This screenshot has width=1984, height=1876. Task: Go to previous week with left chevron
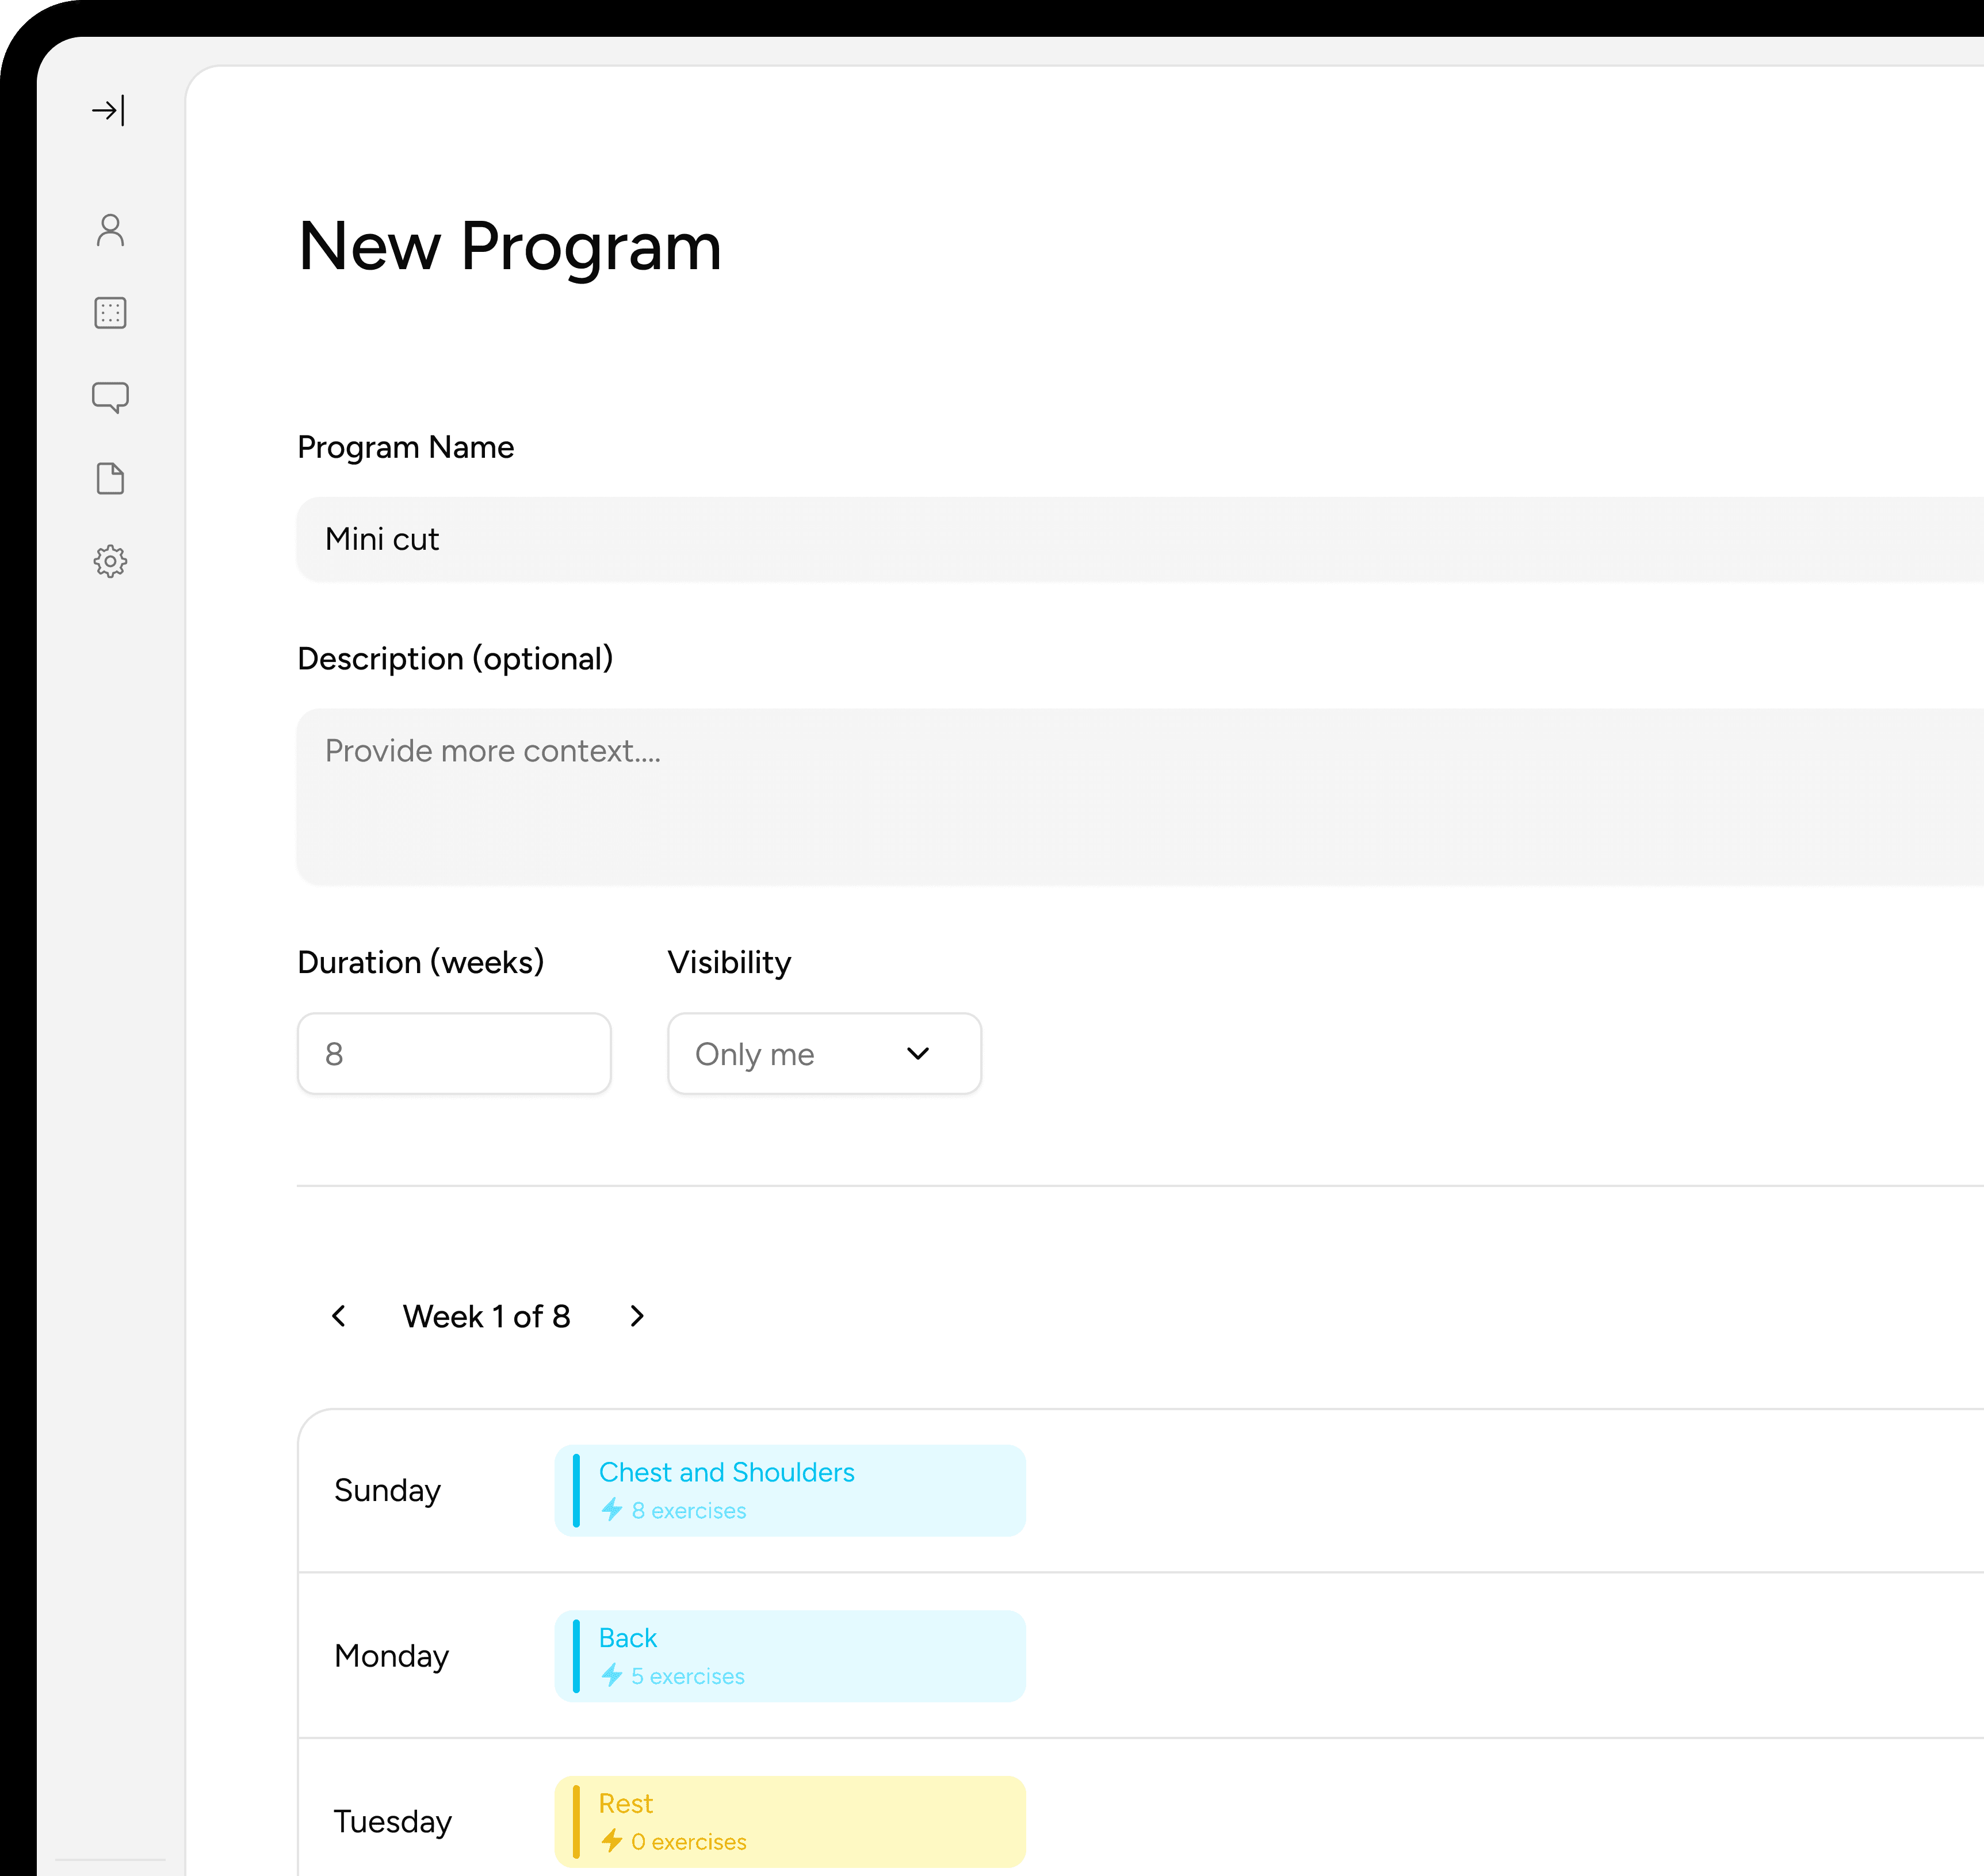[x=339, y=1316]
